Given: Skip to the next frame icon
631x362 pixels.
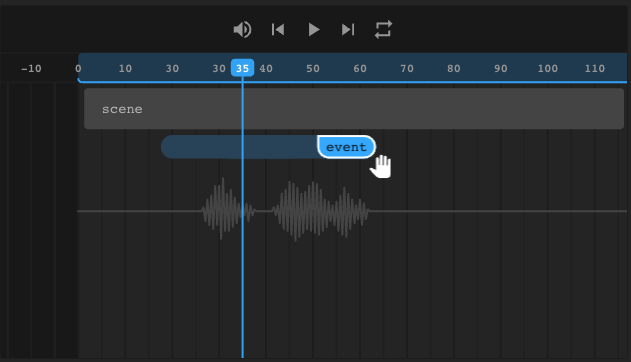Looking at the screenshot, I should pyautogui.click(x=348, y=29).
